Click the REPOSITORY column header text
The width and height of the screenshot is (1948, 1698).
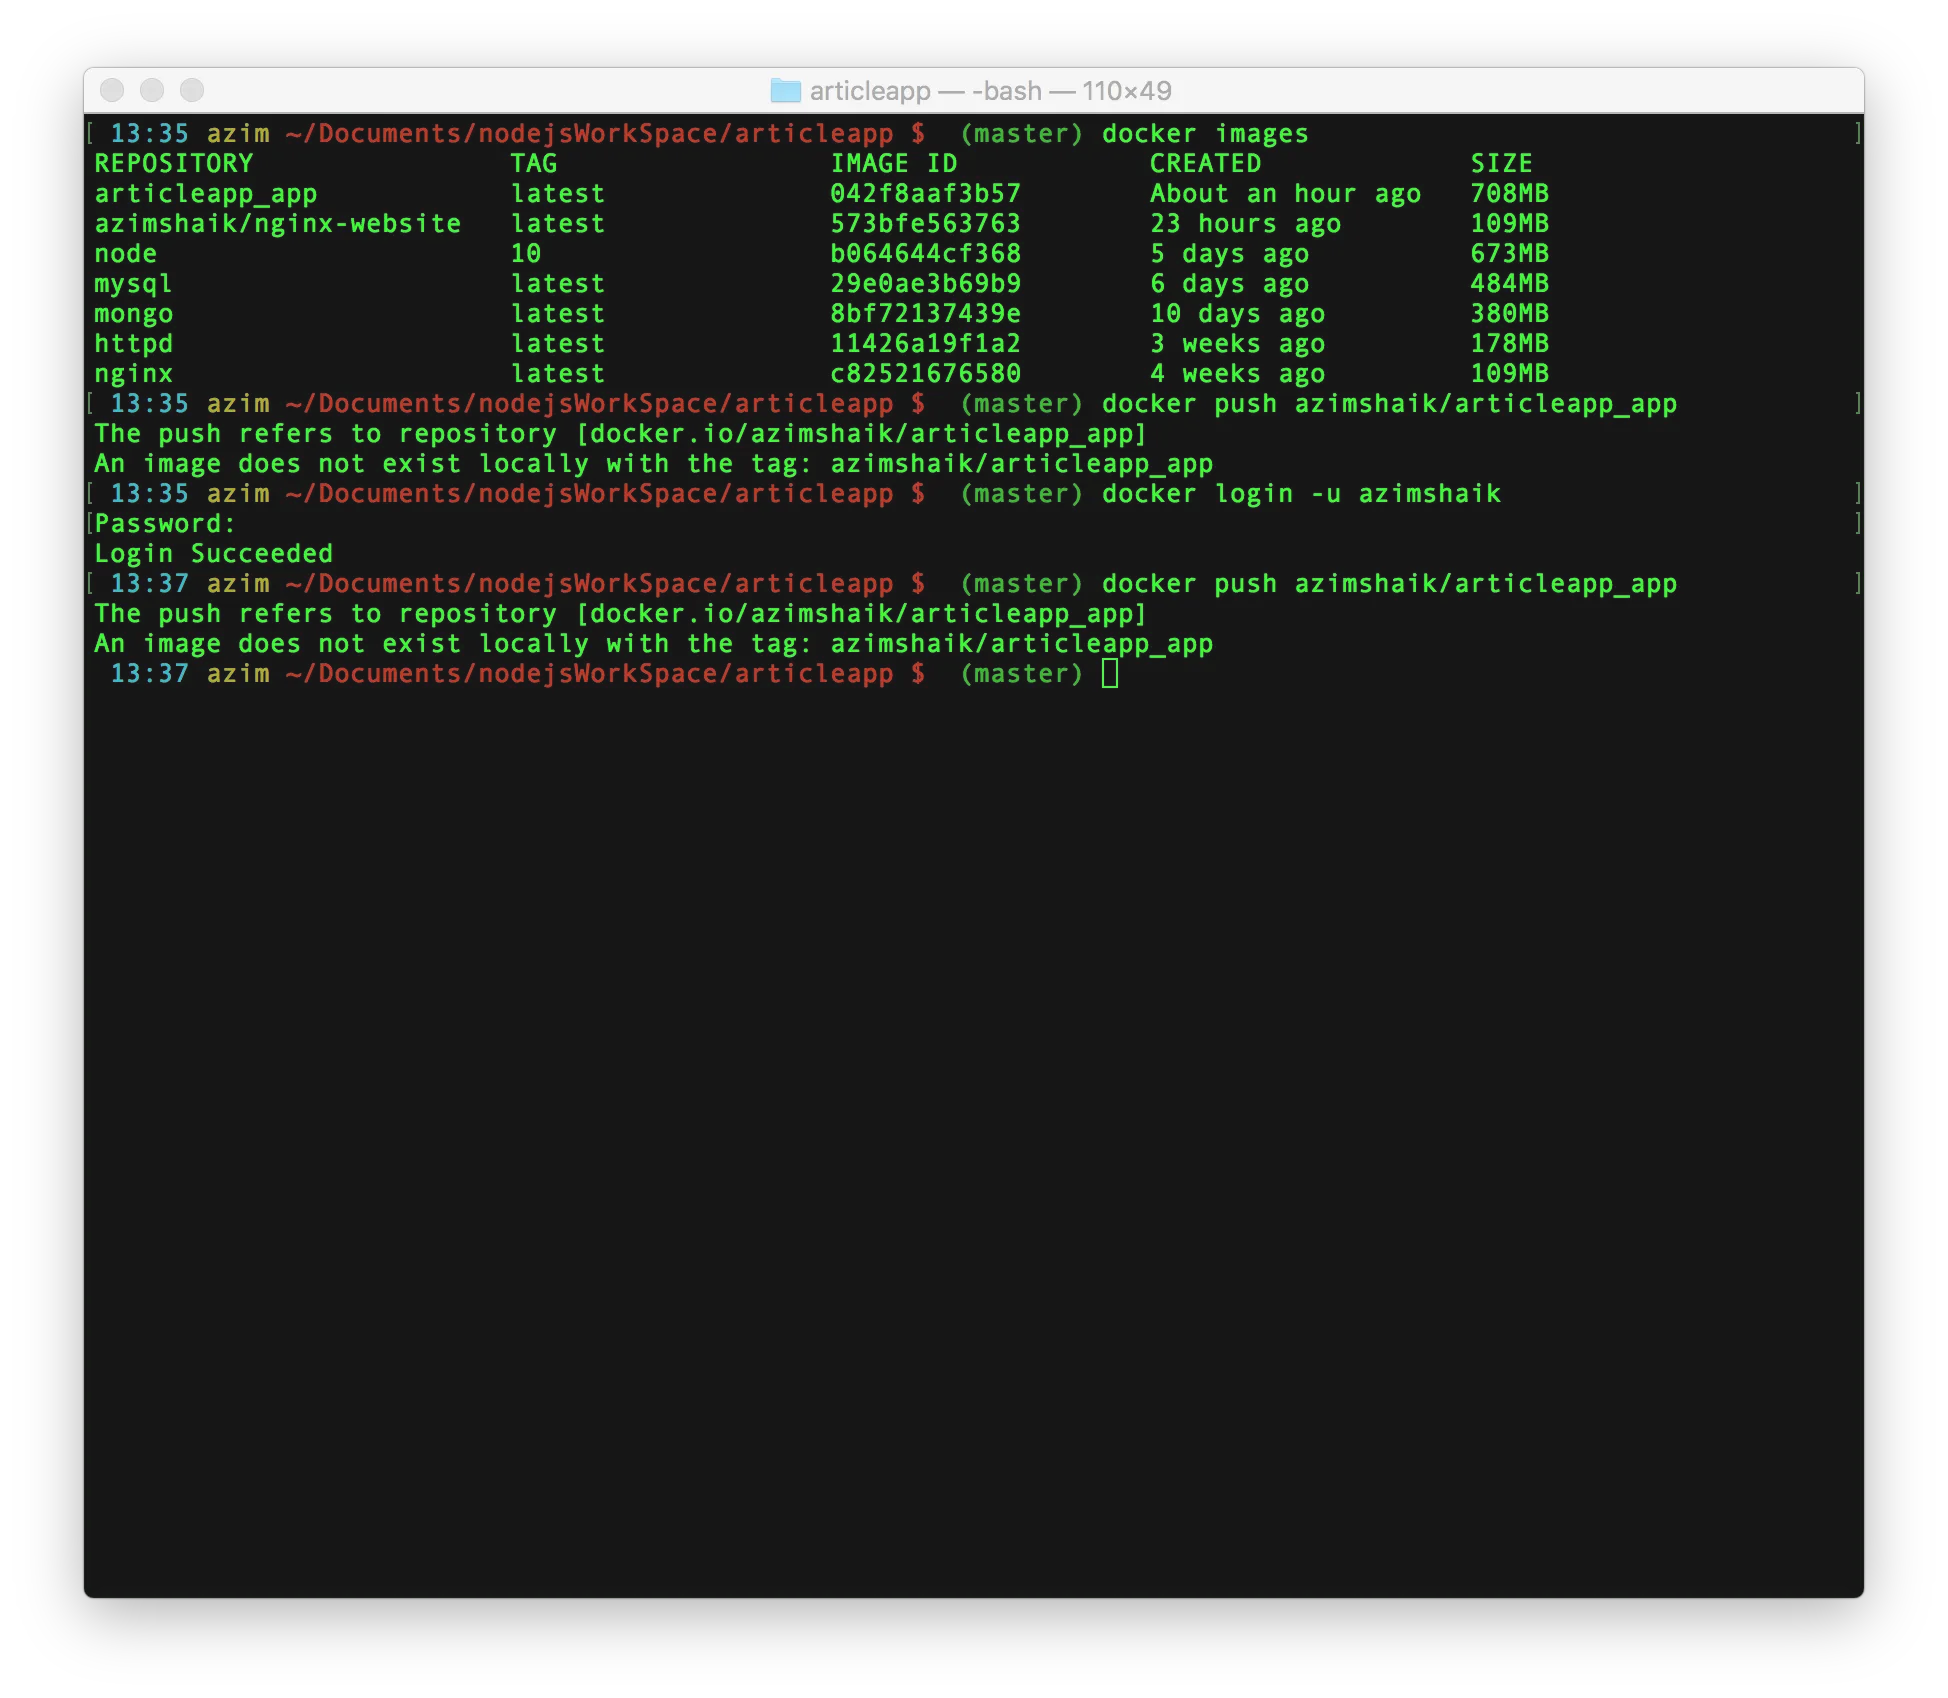[x=174, y=164]
